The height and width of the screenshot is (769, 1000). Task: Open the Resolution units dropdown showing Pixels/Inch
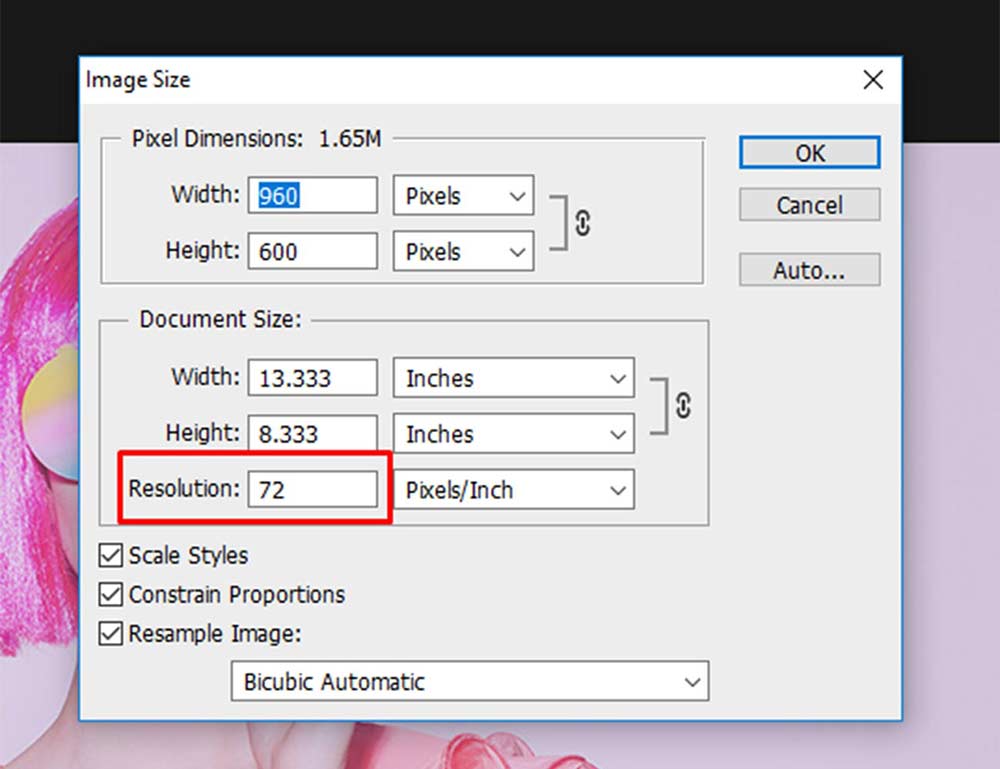513,489
